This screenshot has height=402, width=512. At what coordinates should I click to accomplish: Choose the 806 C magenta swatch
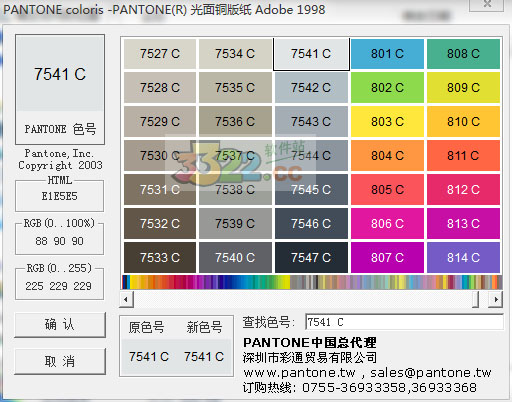point(387,224)
